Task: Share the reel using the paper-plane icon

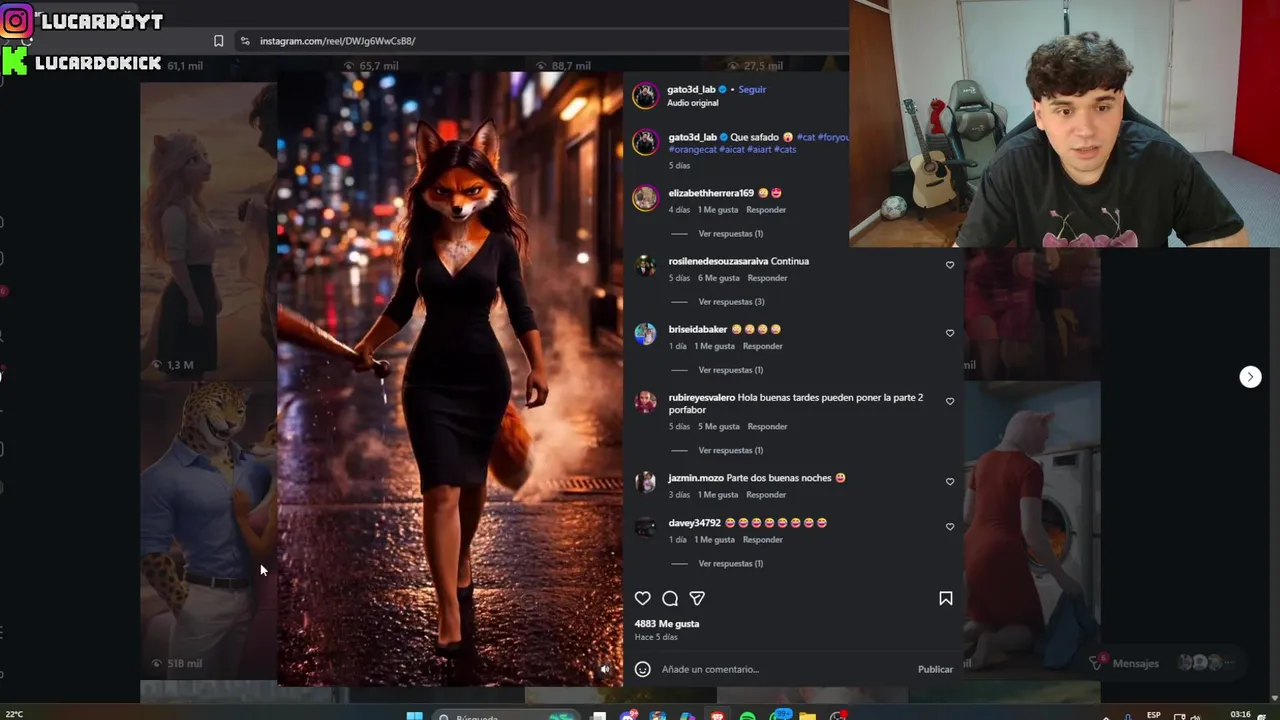Action: (697, 598)
